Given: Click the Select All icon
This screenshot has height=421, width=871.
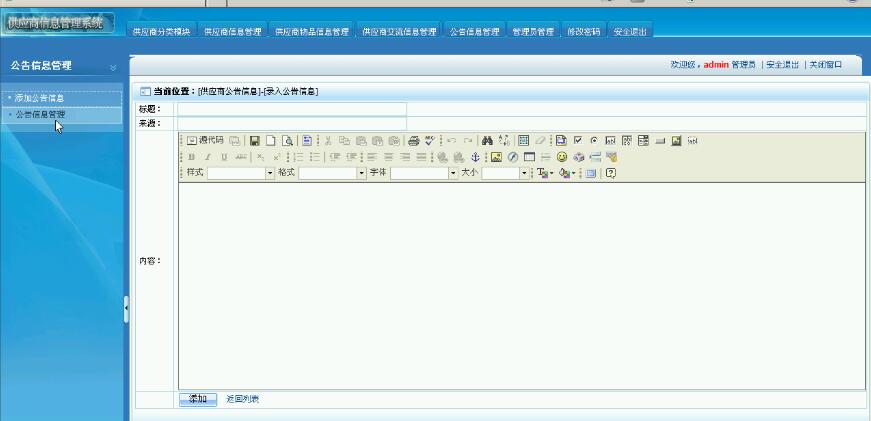Looking at the screenshot, I should [x=523, y=141].
